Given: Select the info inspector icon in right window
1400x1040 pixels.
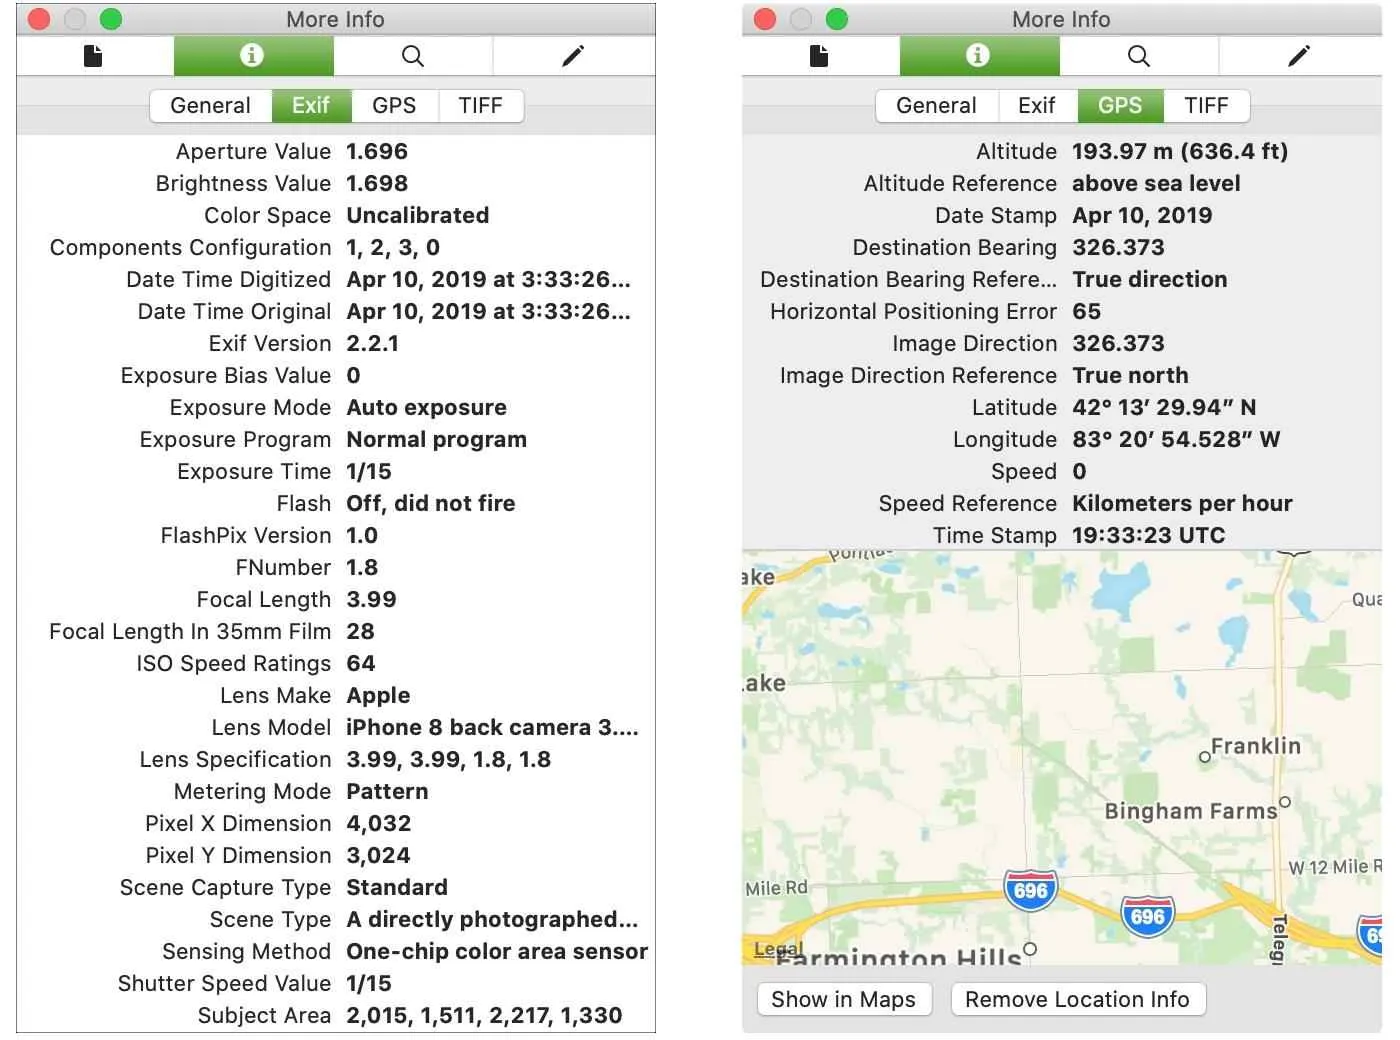Looking at the screenshot, I should pos(979,56).
